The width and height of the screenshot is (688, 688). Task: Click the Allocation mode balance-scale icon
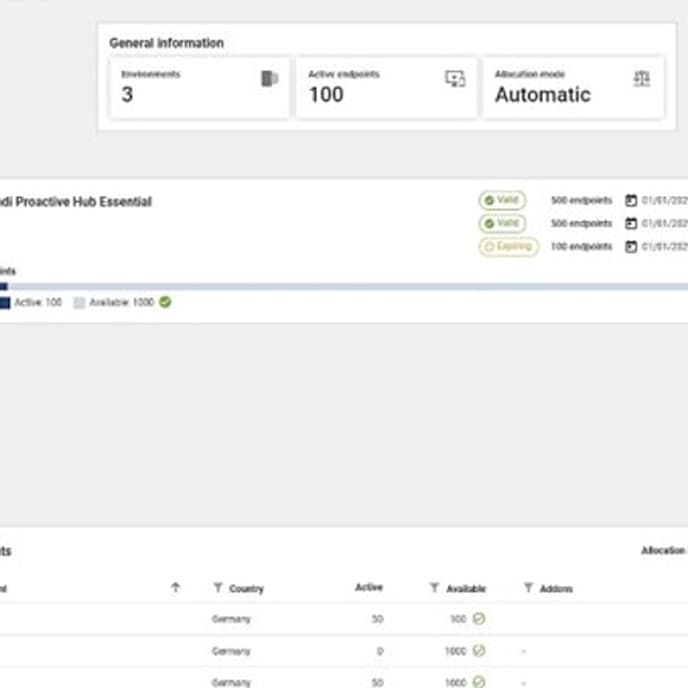(x=641, y=79)
